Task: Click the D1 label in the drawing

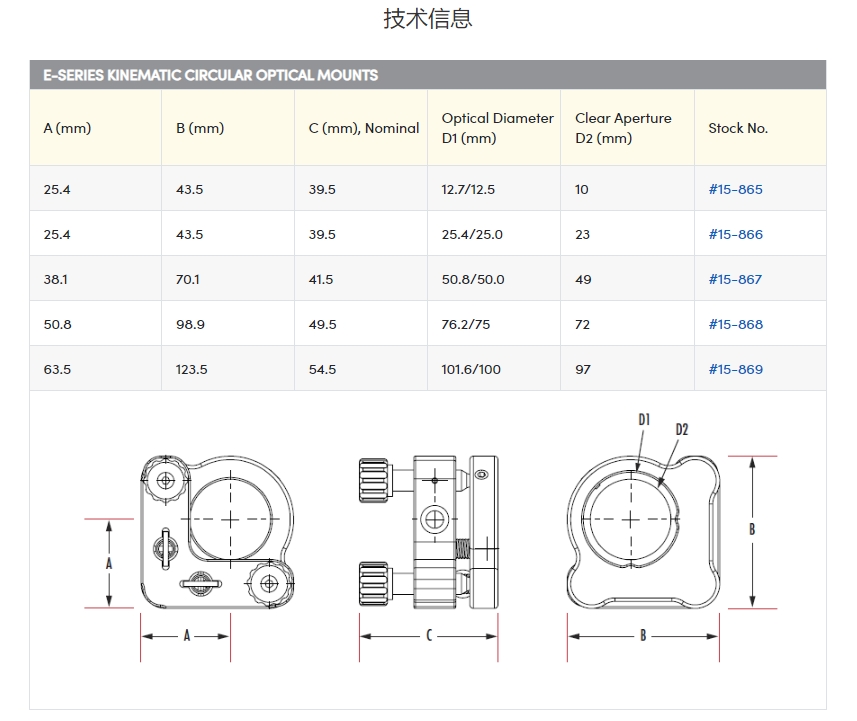Action: (644, 419)
